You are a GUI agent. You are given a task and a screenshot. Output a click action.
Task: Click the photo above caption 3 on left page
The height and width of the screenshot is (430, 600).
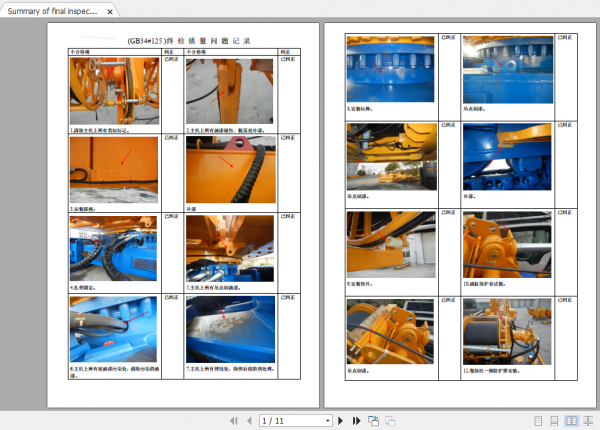(114, 169)
